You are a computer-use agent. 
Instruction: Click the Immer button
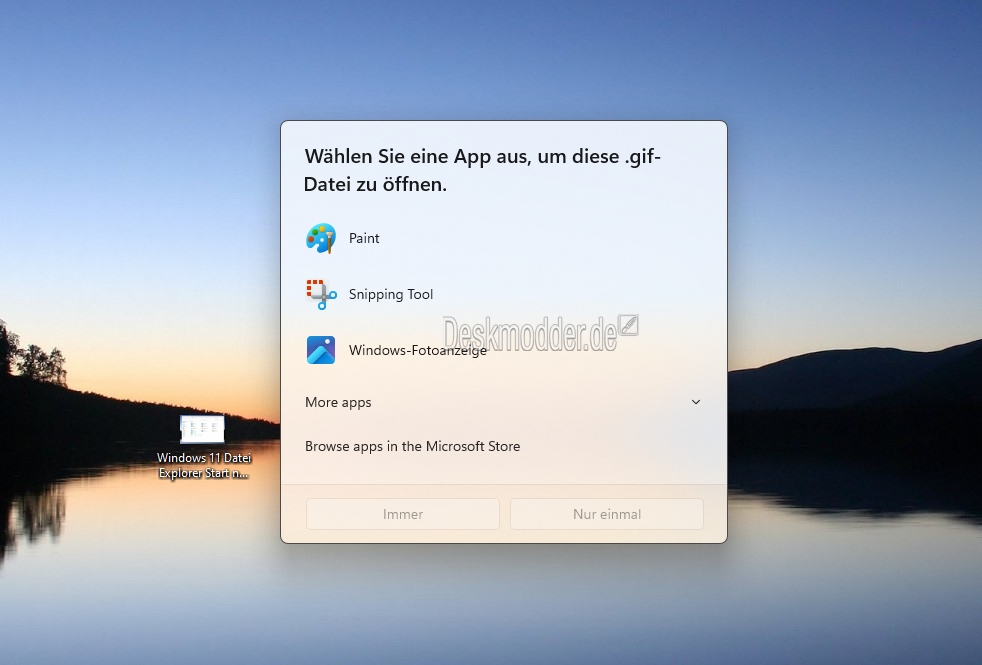(x=403, y=514)
